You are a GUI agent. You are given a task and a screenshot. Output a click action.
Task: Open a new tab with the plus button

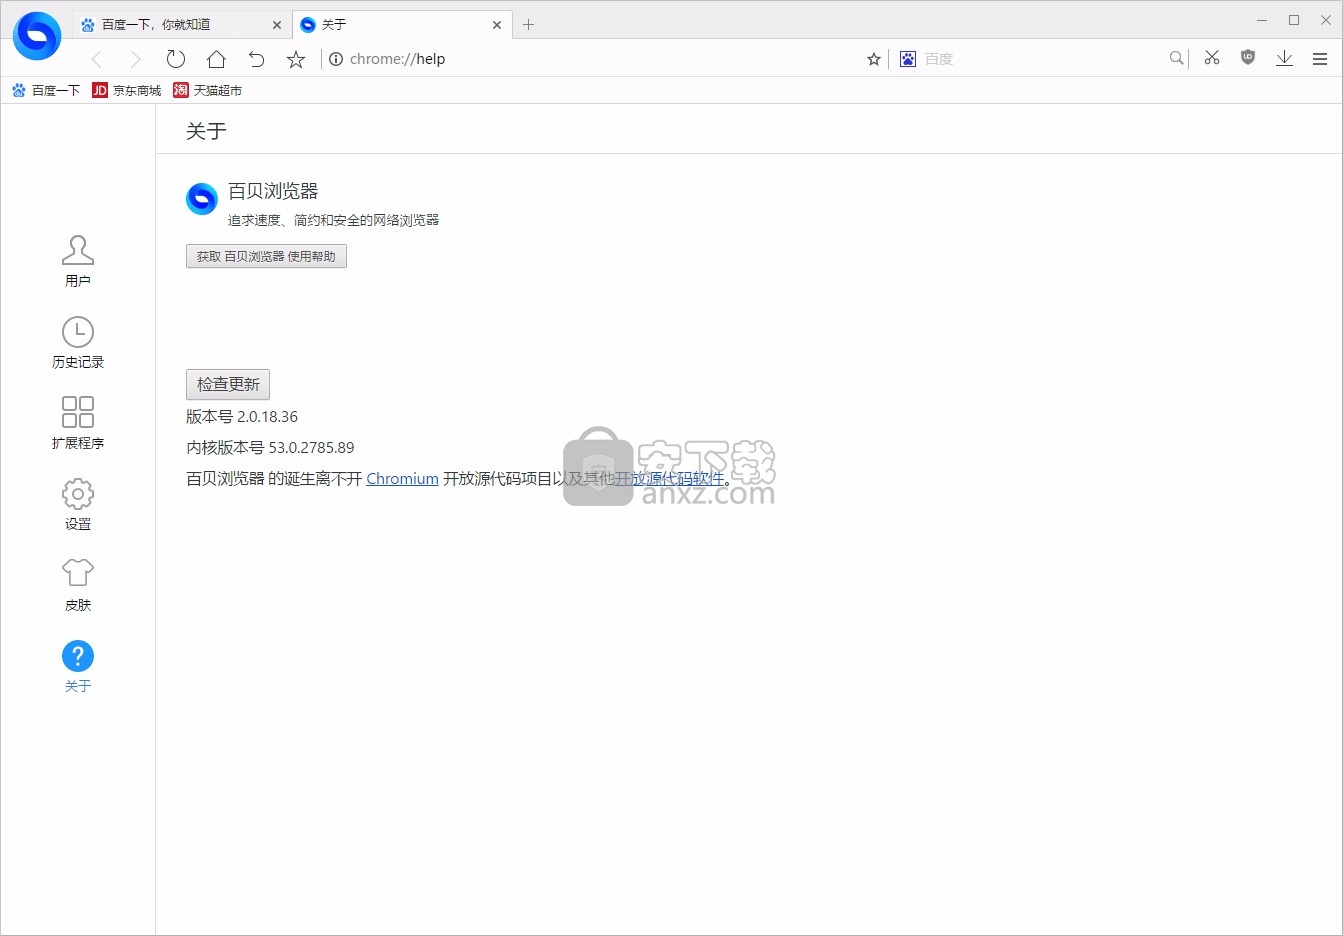[x=529, y=25]
